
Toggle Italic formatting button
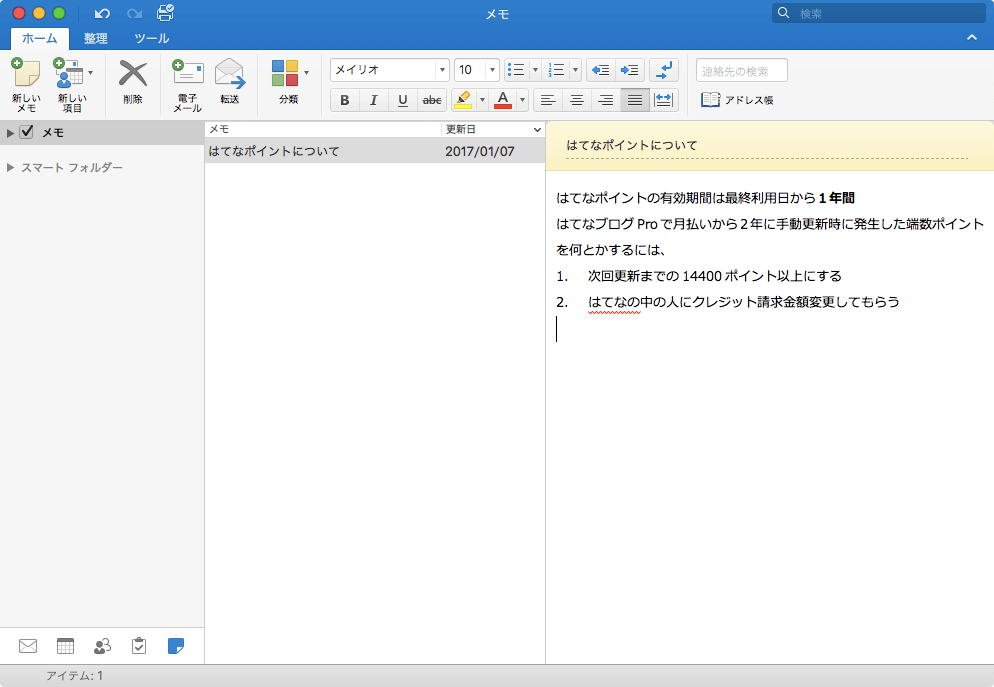pyautogui.click(x=374, y=100)
